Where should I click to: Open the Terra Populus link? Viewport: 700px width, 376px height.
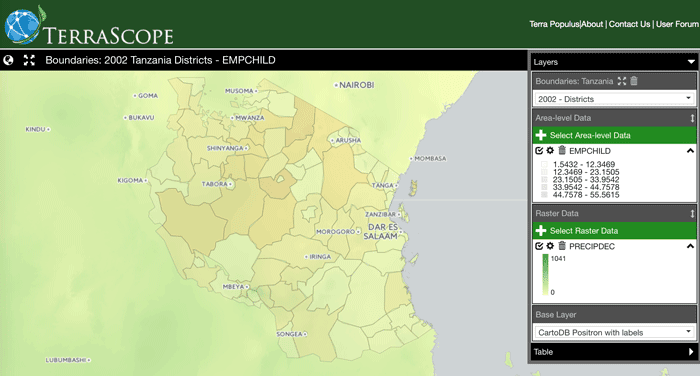(x=554, y=24)
